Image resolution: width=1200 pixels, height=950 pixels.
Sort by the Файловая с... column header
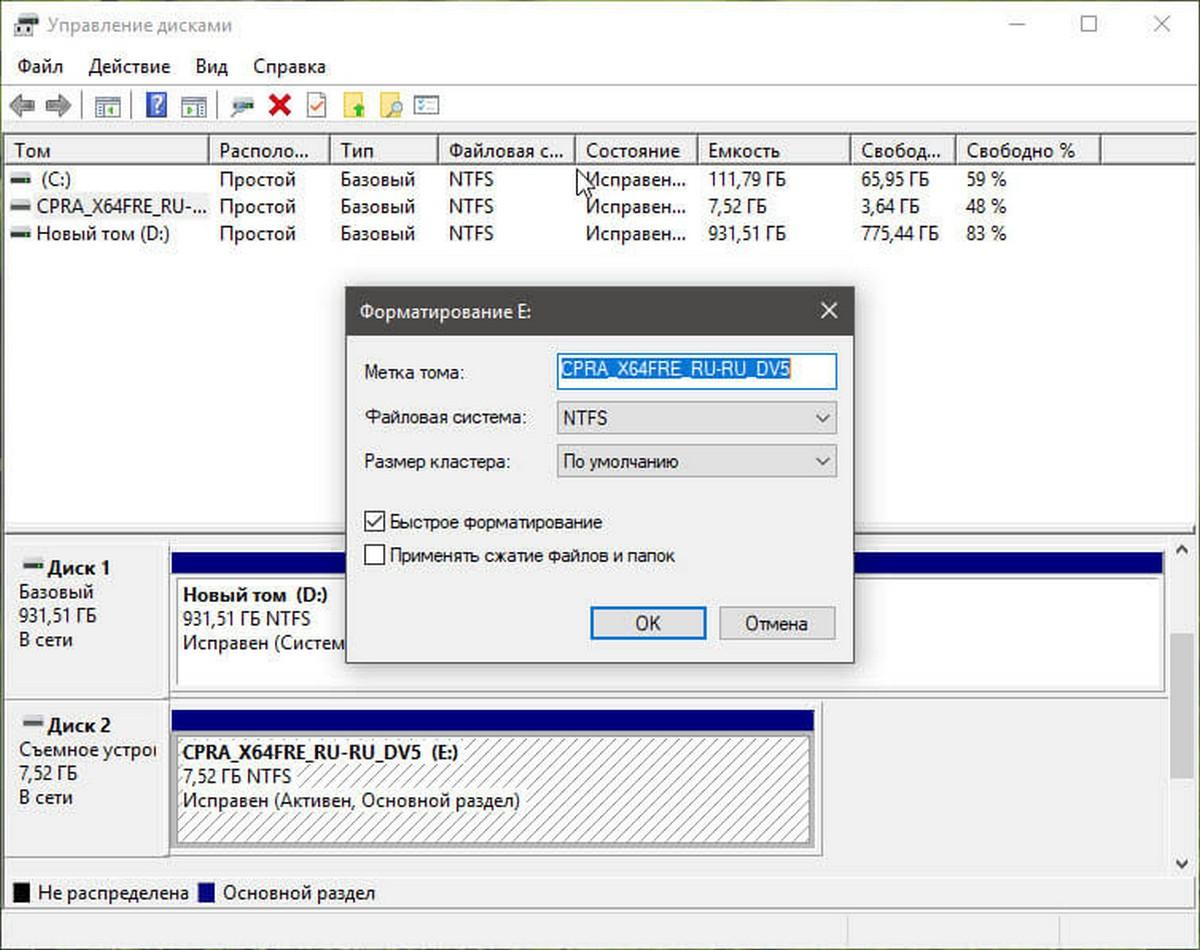point(507,151)
